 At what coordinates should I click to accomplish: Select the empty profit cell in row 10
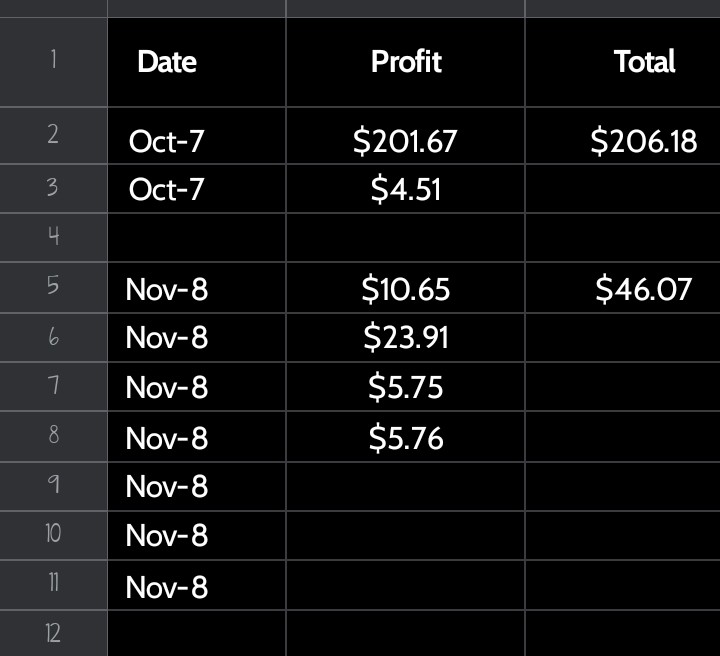coord(405,535)
